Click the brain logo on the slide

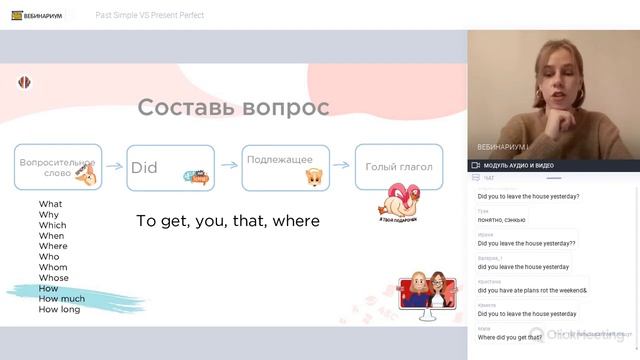24,82
